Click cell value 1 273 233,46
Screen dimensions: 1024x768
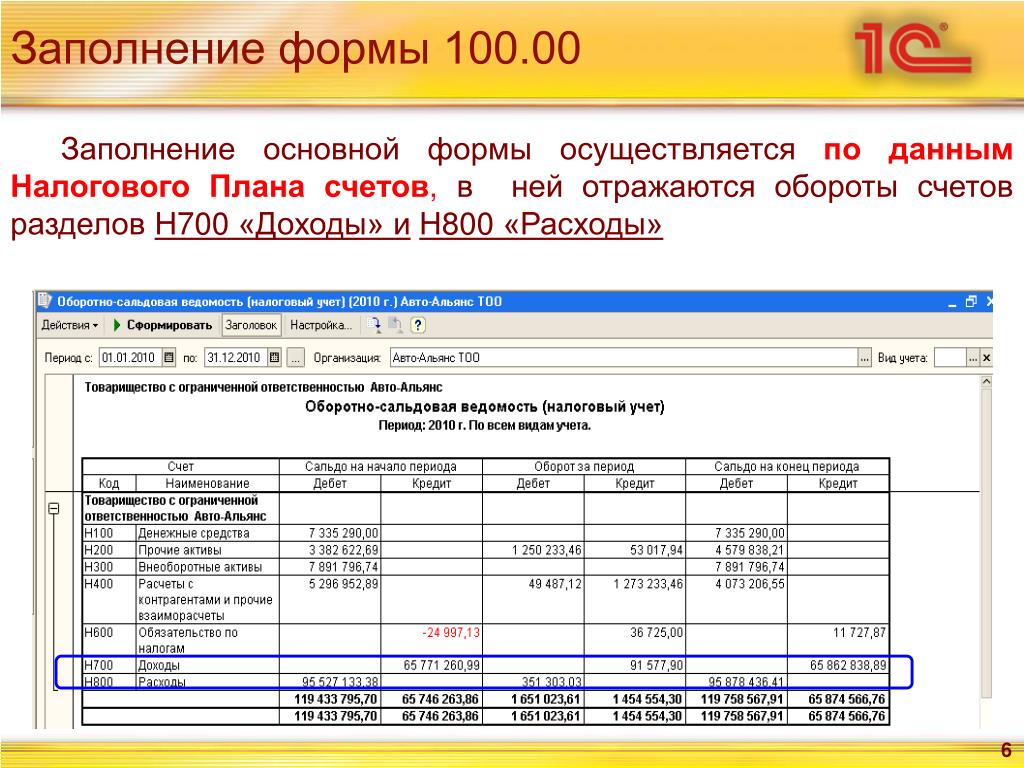pyautogui.click(x=648, y=584)
